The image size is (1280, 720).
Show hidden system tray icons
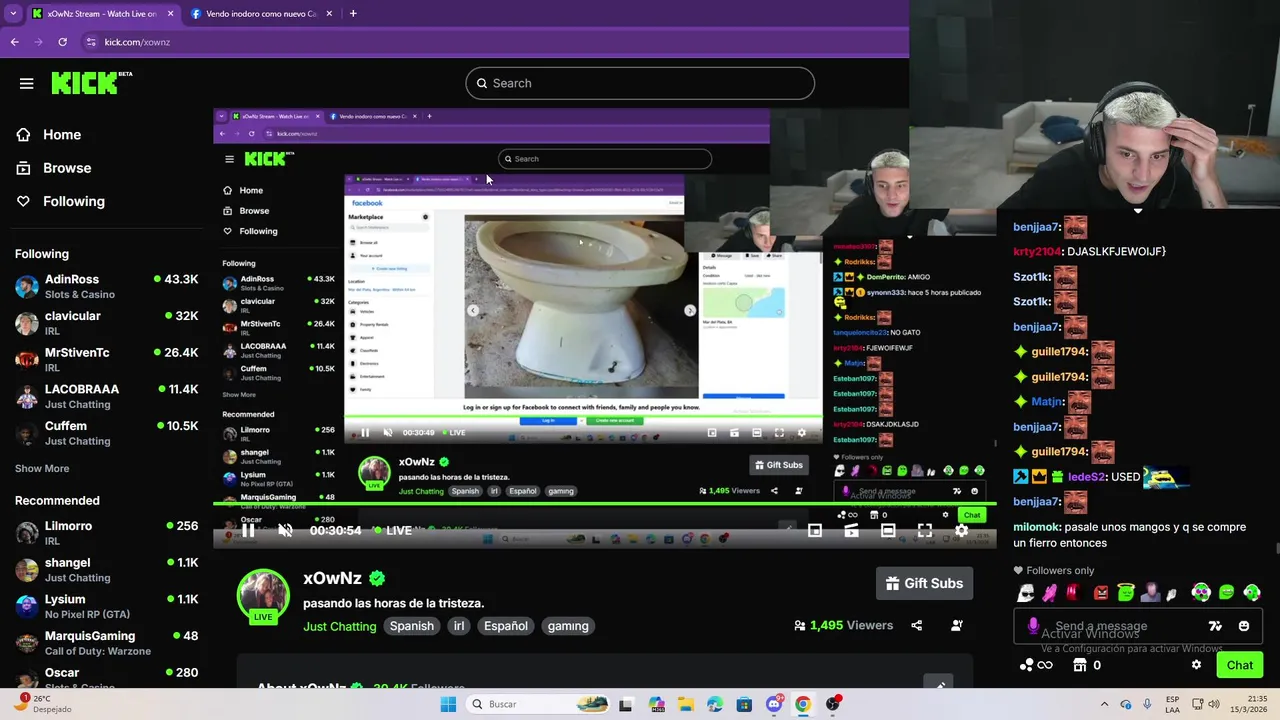click(x=1104, y=704)
